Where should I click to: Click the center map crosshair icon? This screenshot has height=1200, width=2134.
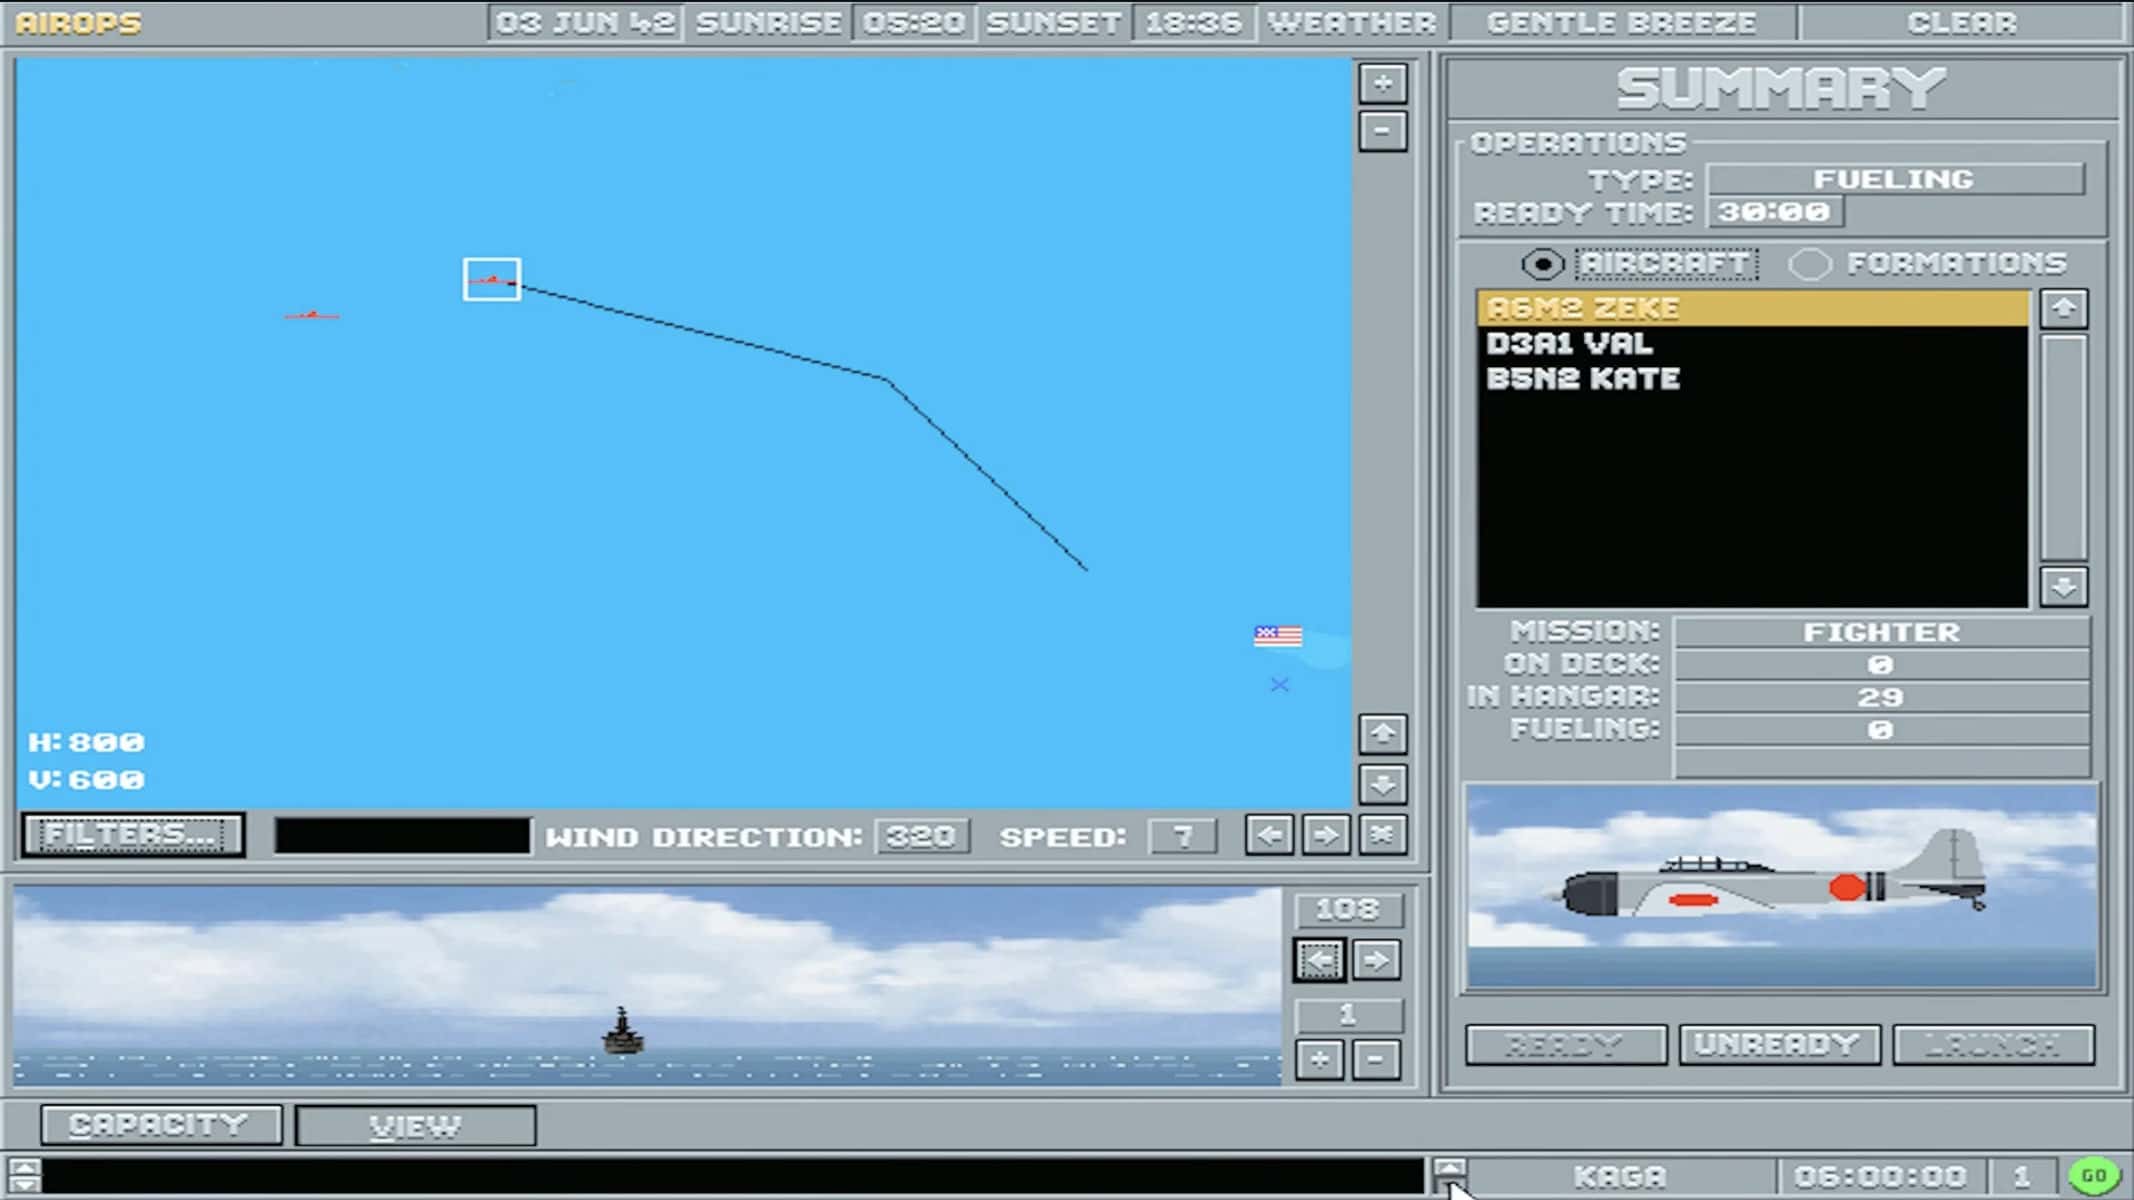pyautogui.click(x=1382, y=835)
